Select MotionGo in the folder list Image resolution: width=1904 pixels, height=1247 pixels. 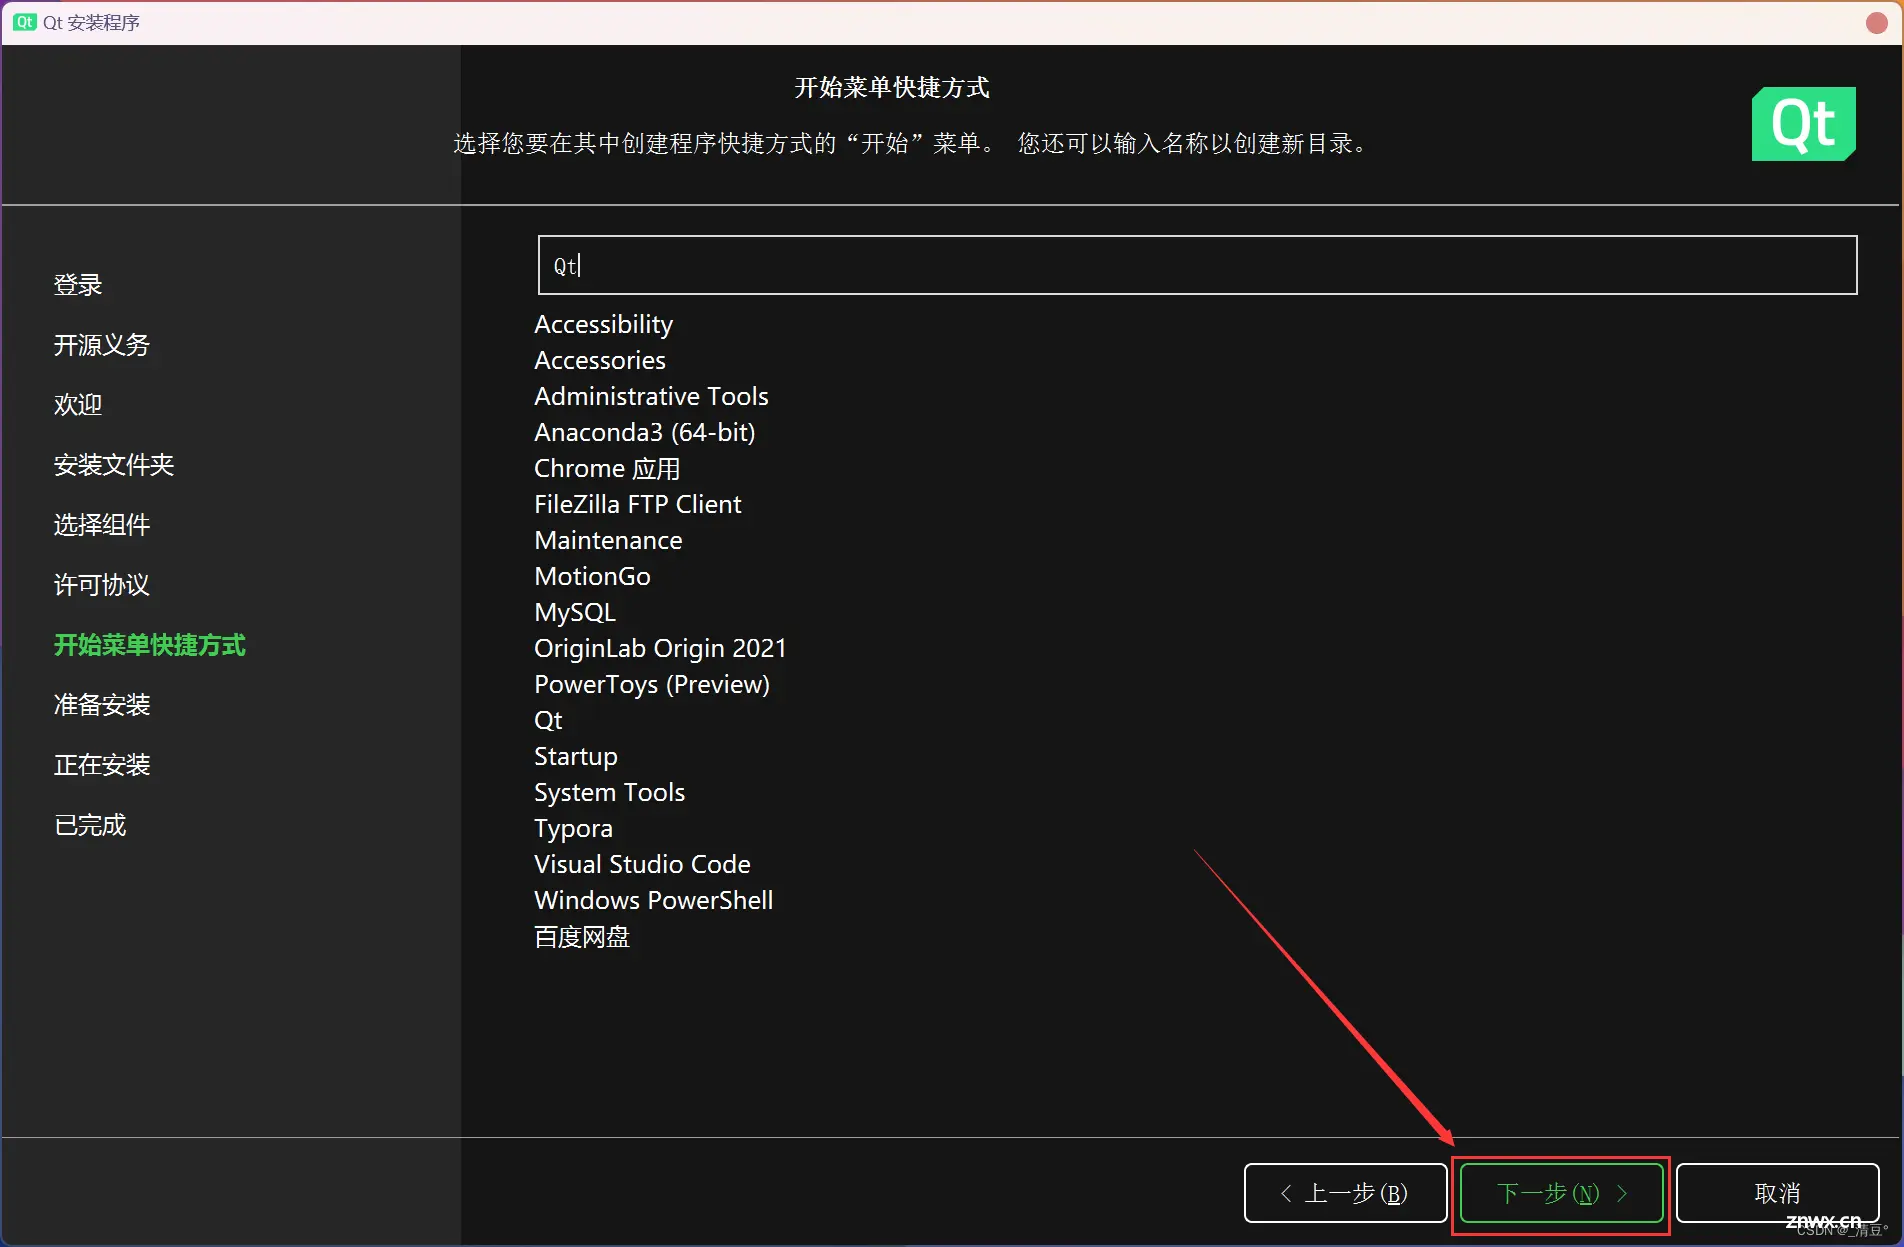(x=592, y=576)
